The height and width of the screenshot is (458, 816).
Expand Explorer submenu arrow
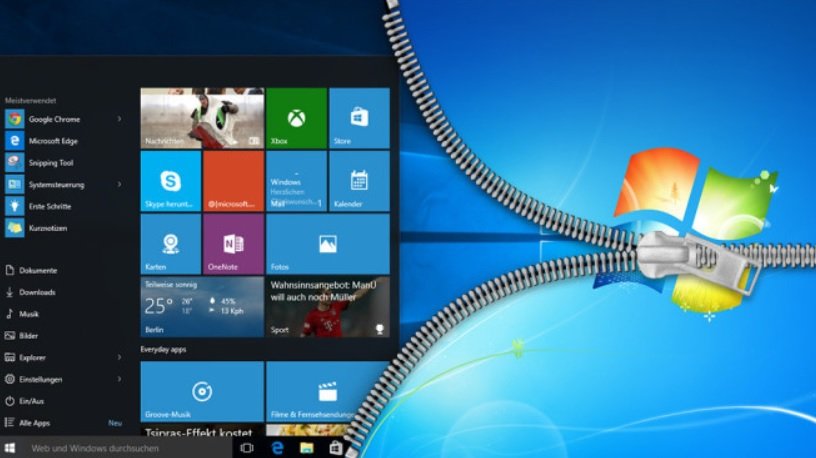(x=119, y=357)
